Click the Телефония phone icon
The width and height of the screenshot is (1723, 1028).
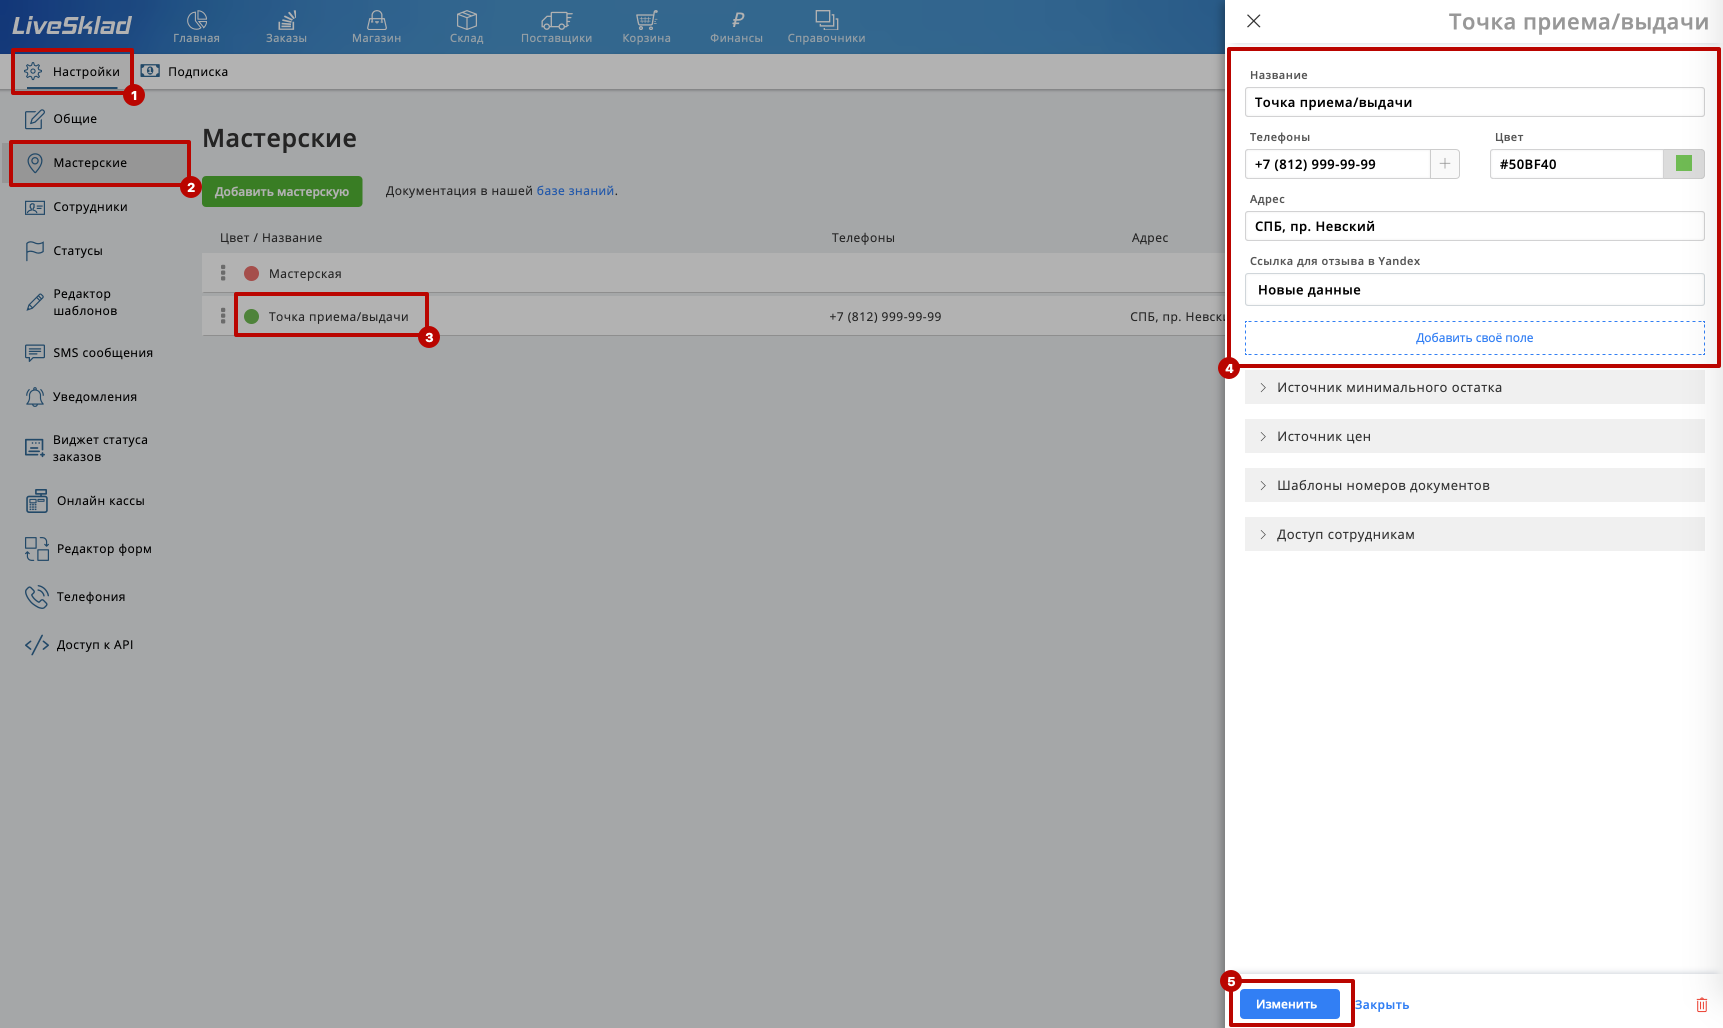coord(37,597)
